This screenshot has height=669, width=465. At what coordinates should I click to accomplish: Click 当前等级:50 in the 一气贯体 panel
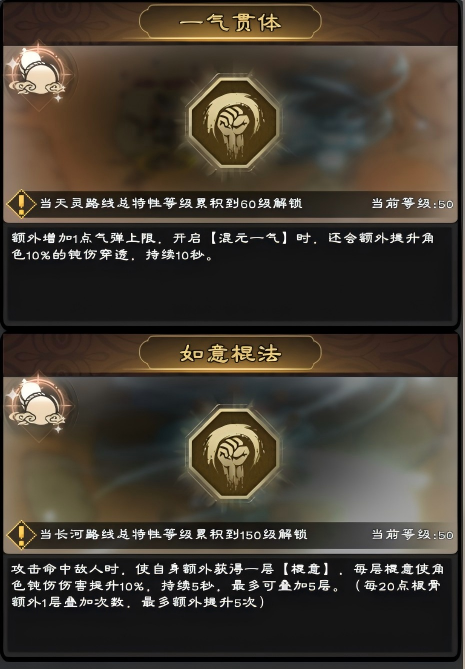(413, 204)
